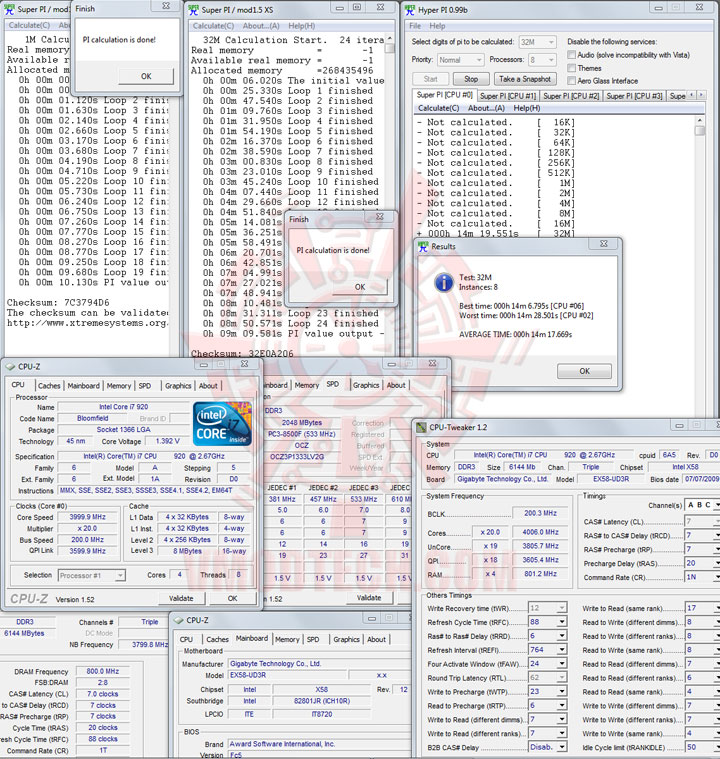Switch to Super PI [CPU #2] tab
This screenshot has width=720, height=759.
571,96
